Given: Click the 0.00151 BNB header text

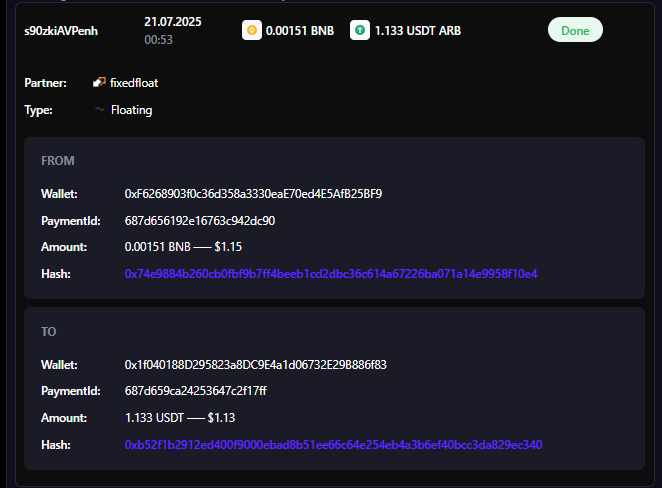Looking at the screenshot, I should (x=300, y=31).
